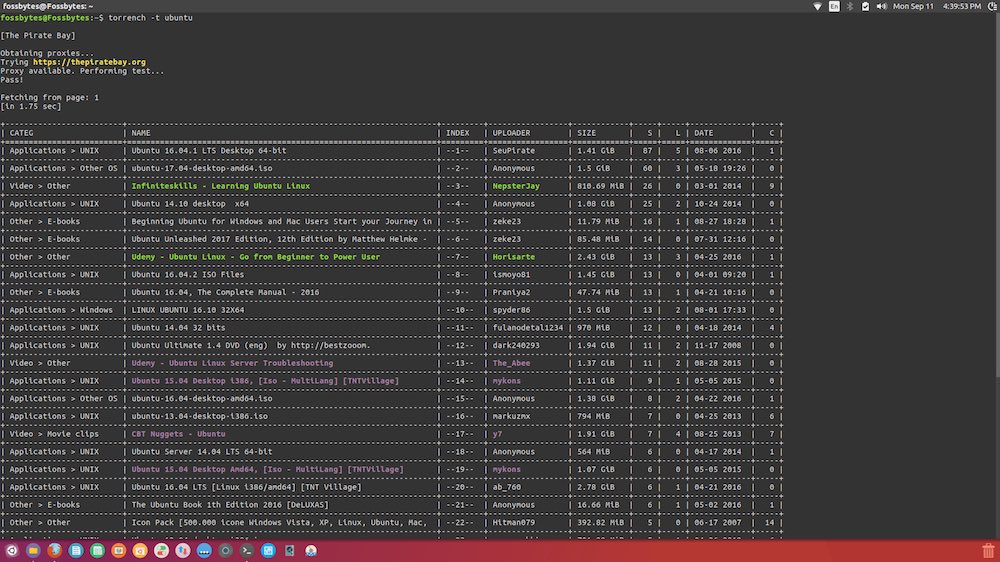This screenshot has height=562, width=1000.
Task: Open the Trash icon in dock
Action: click(x=988, y=551)
